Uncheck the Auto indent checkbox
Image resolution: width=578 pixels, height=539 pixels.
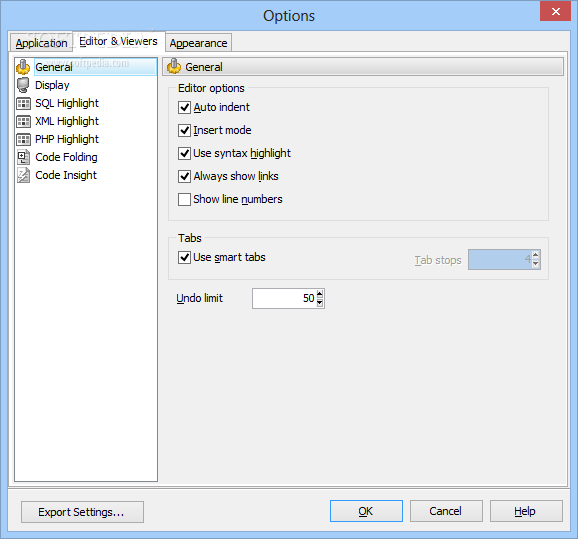point(184,108)
